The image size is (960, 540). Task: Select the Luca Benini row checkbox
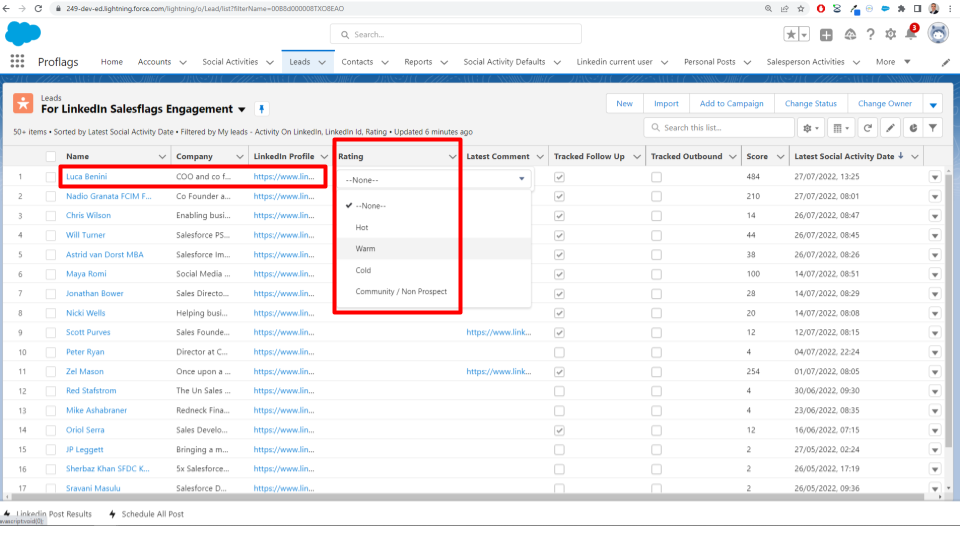click(51, 177)
